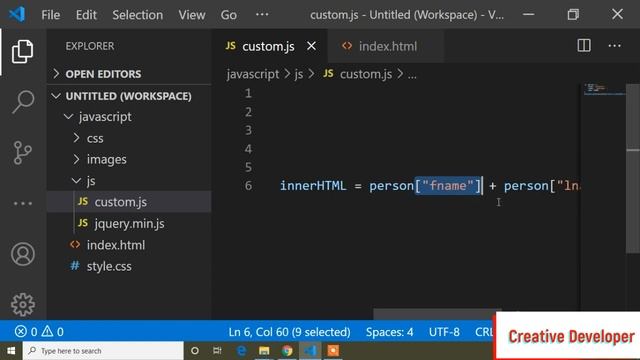The image size is (640, 360).
Task: Open Task View on the taskbar
Action: [217, 351]
